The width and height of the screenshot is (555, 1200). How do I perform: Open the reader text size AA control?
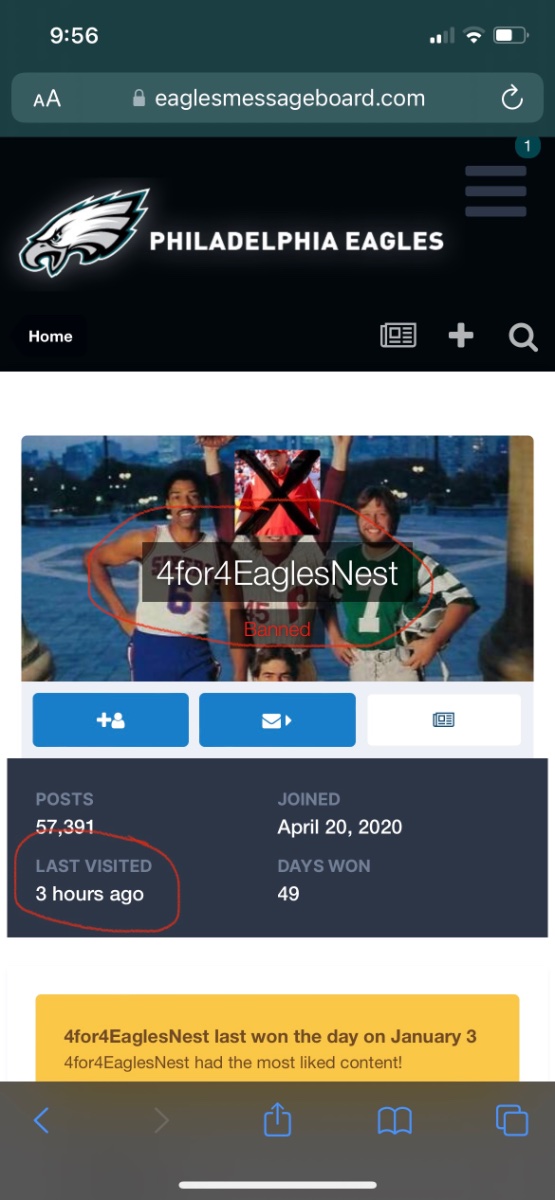[x=47, y=98]
